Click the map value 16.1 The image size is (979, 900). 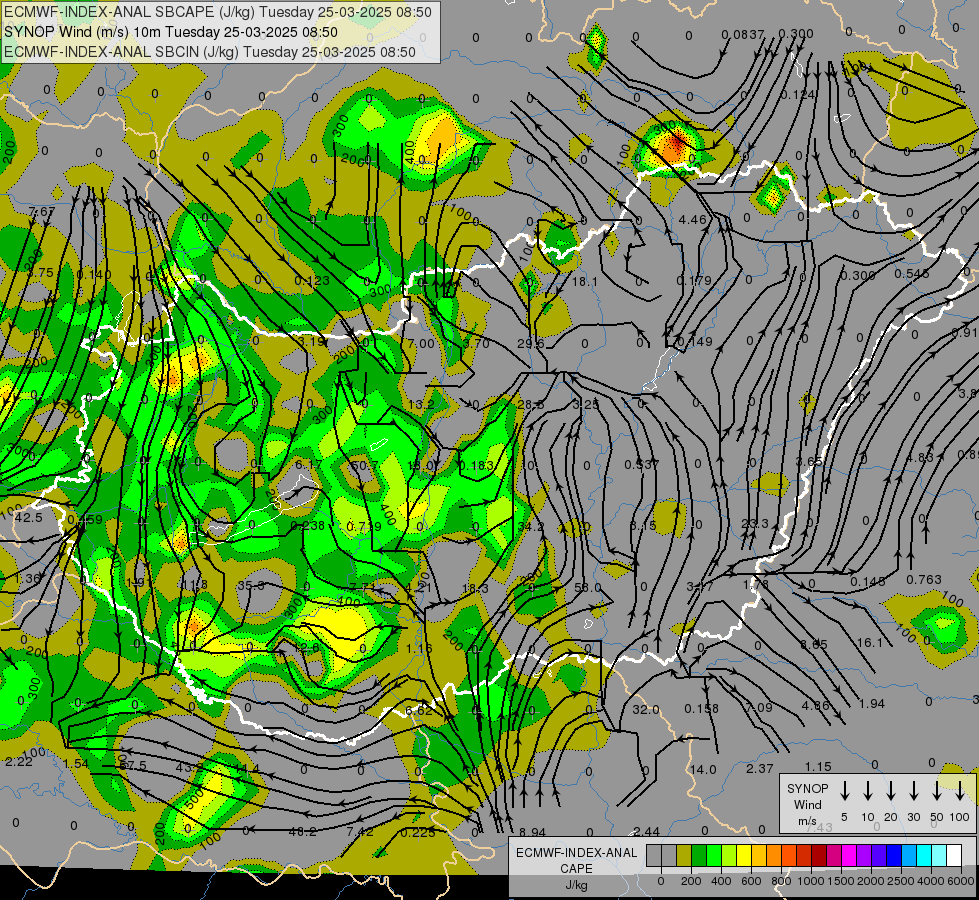click(x=870, y=643)
